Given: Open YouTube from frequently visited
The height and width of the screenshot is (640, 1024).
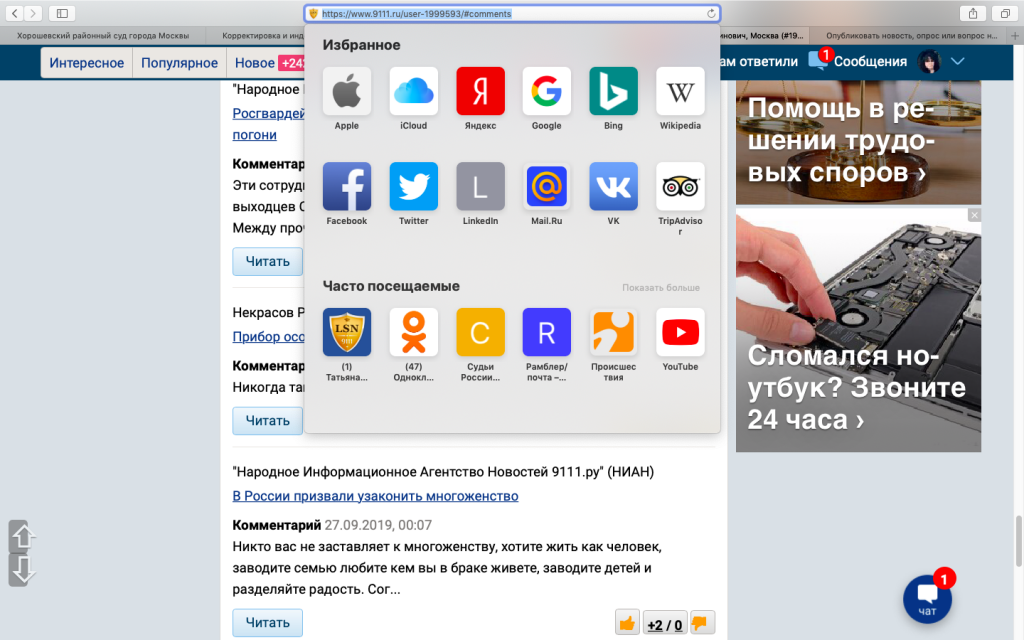Looking at the screenshot, I should [x=680, y=333].
